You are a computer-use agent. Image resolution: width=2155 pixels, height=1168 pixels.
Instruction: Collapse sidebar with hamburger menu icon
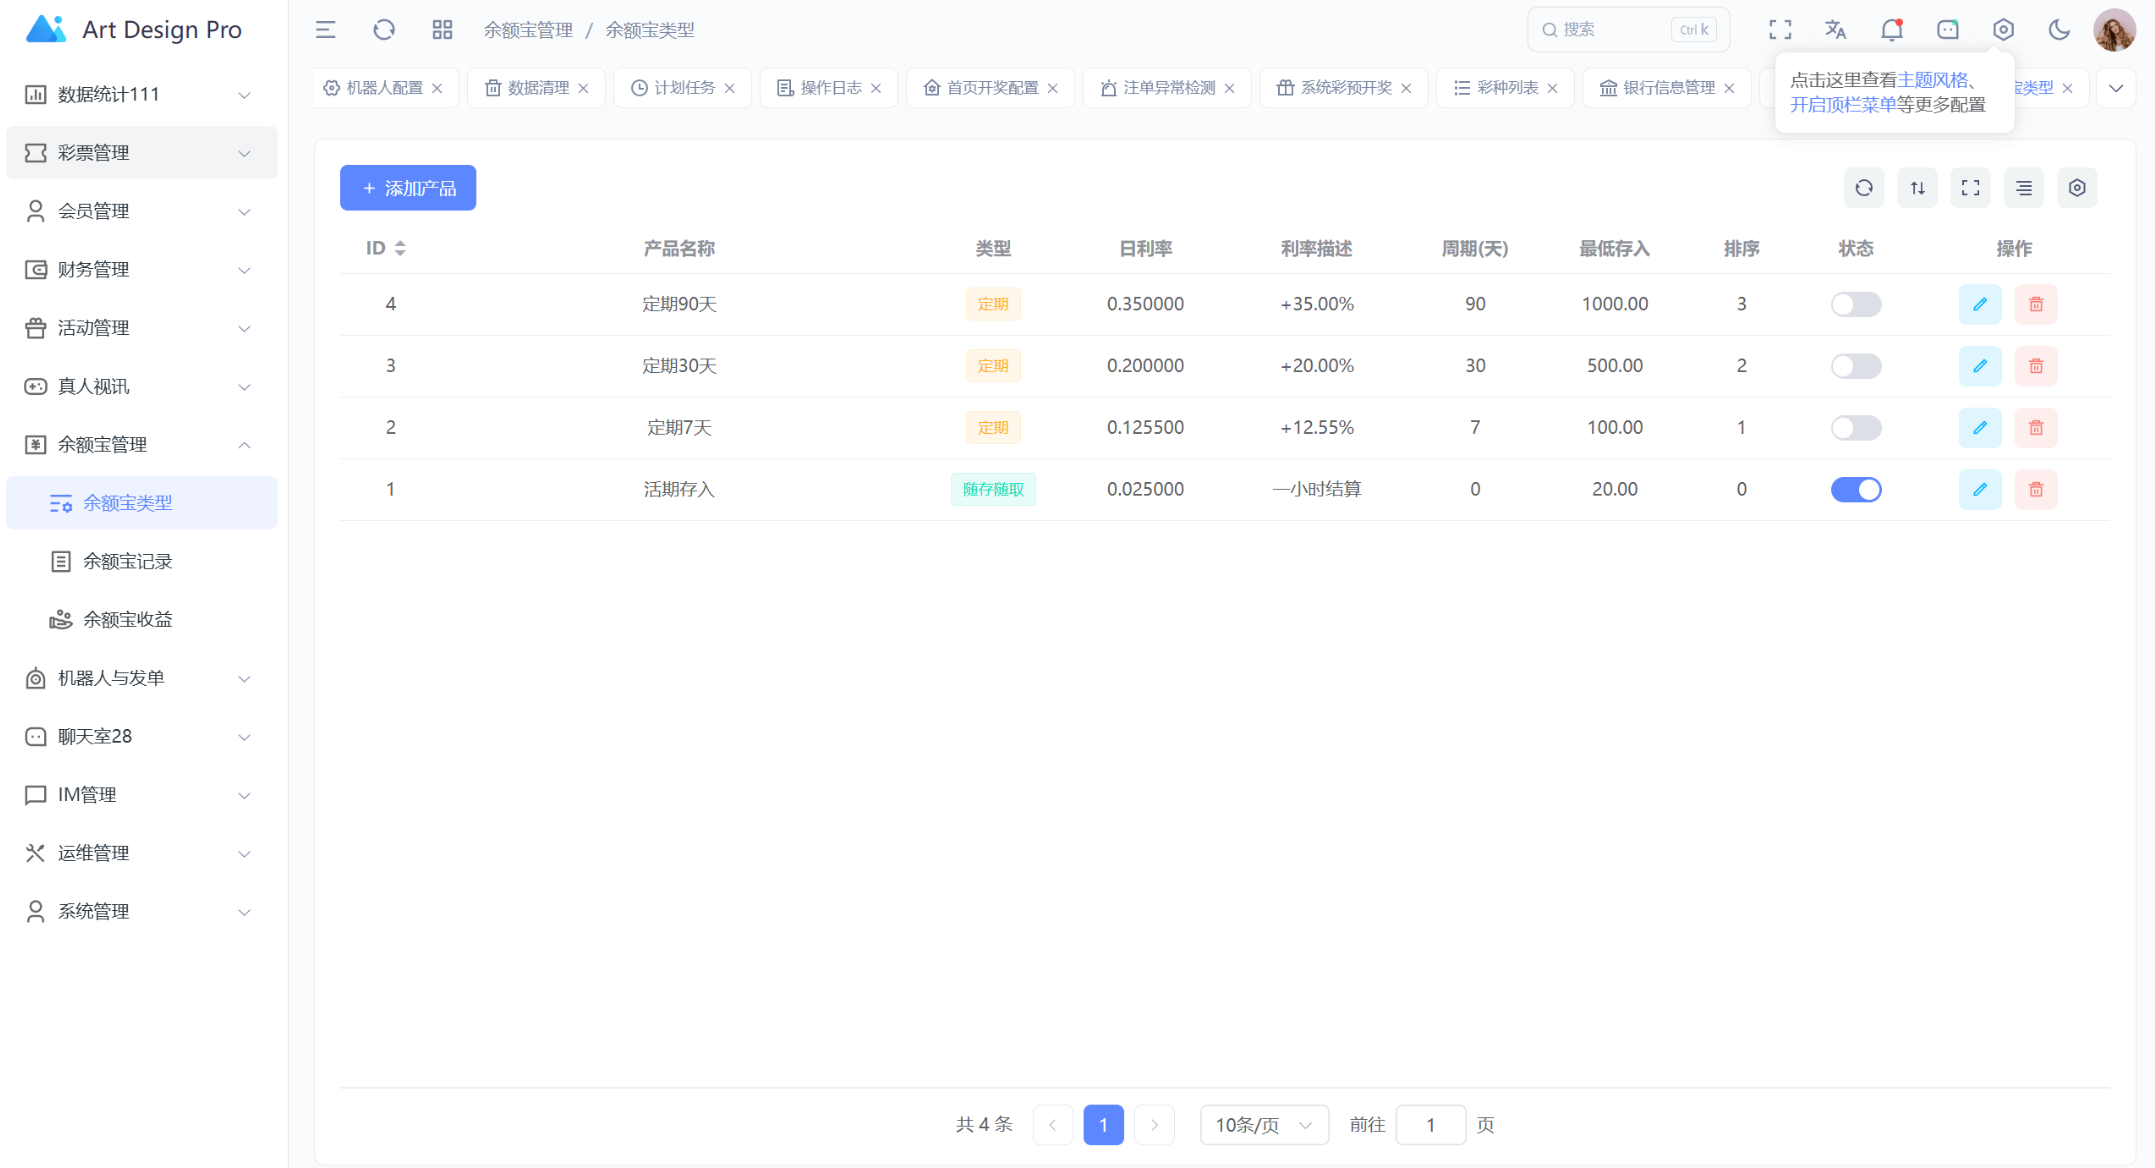point(326,30)
